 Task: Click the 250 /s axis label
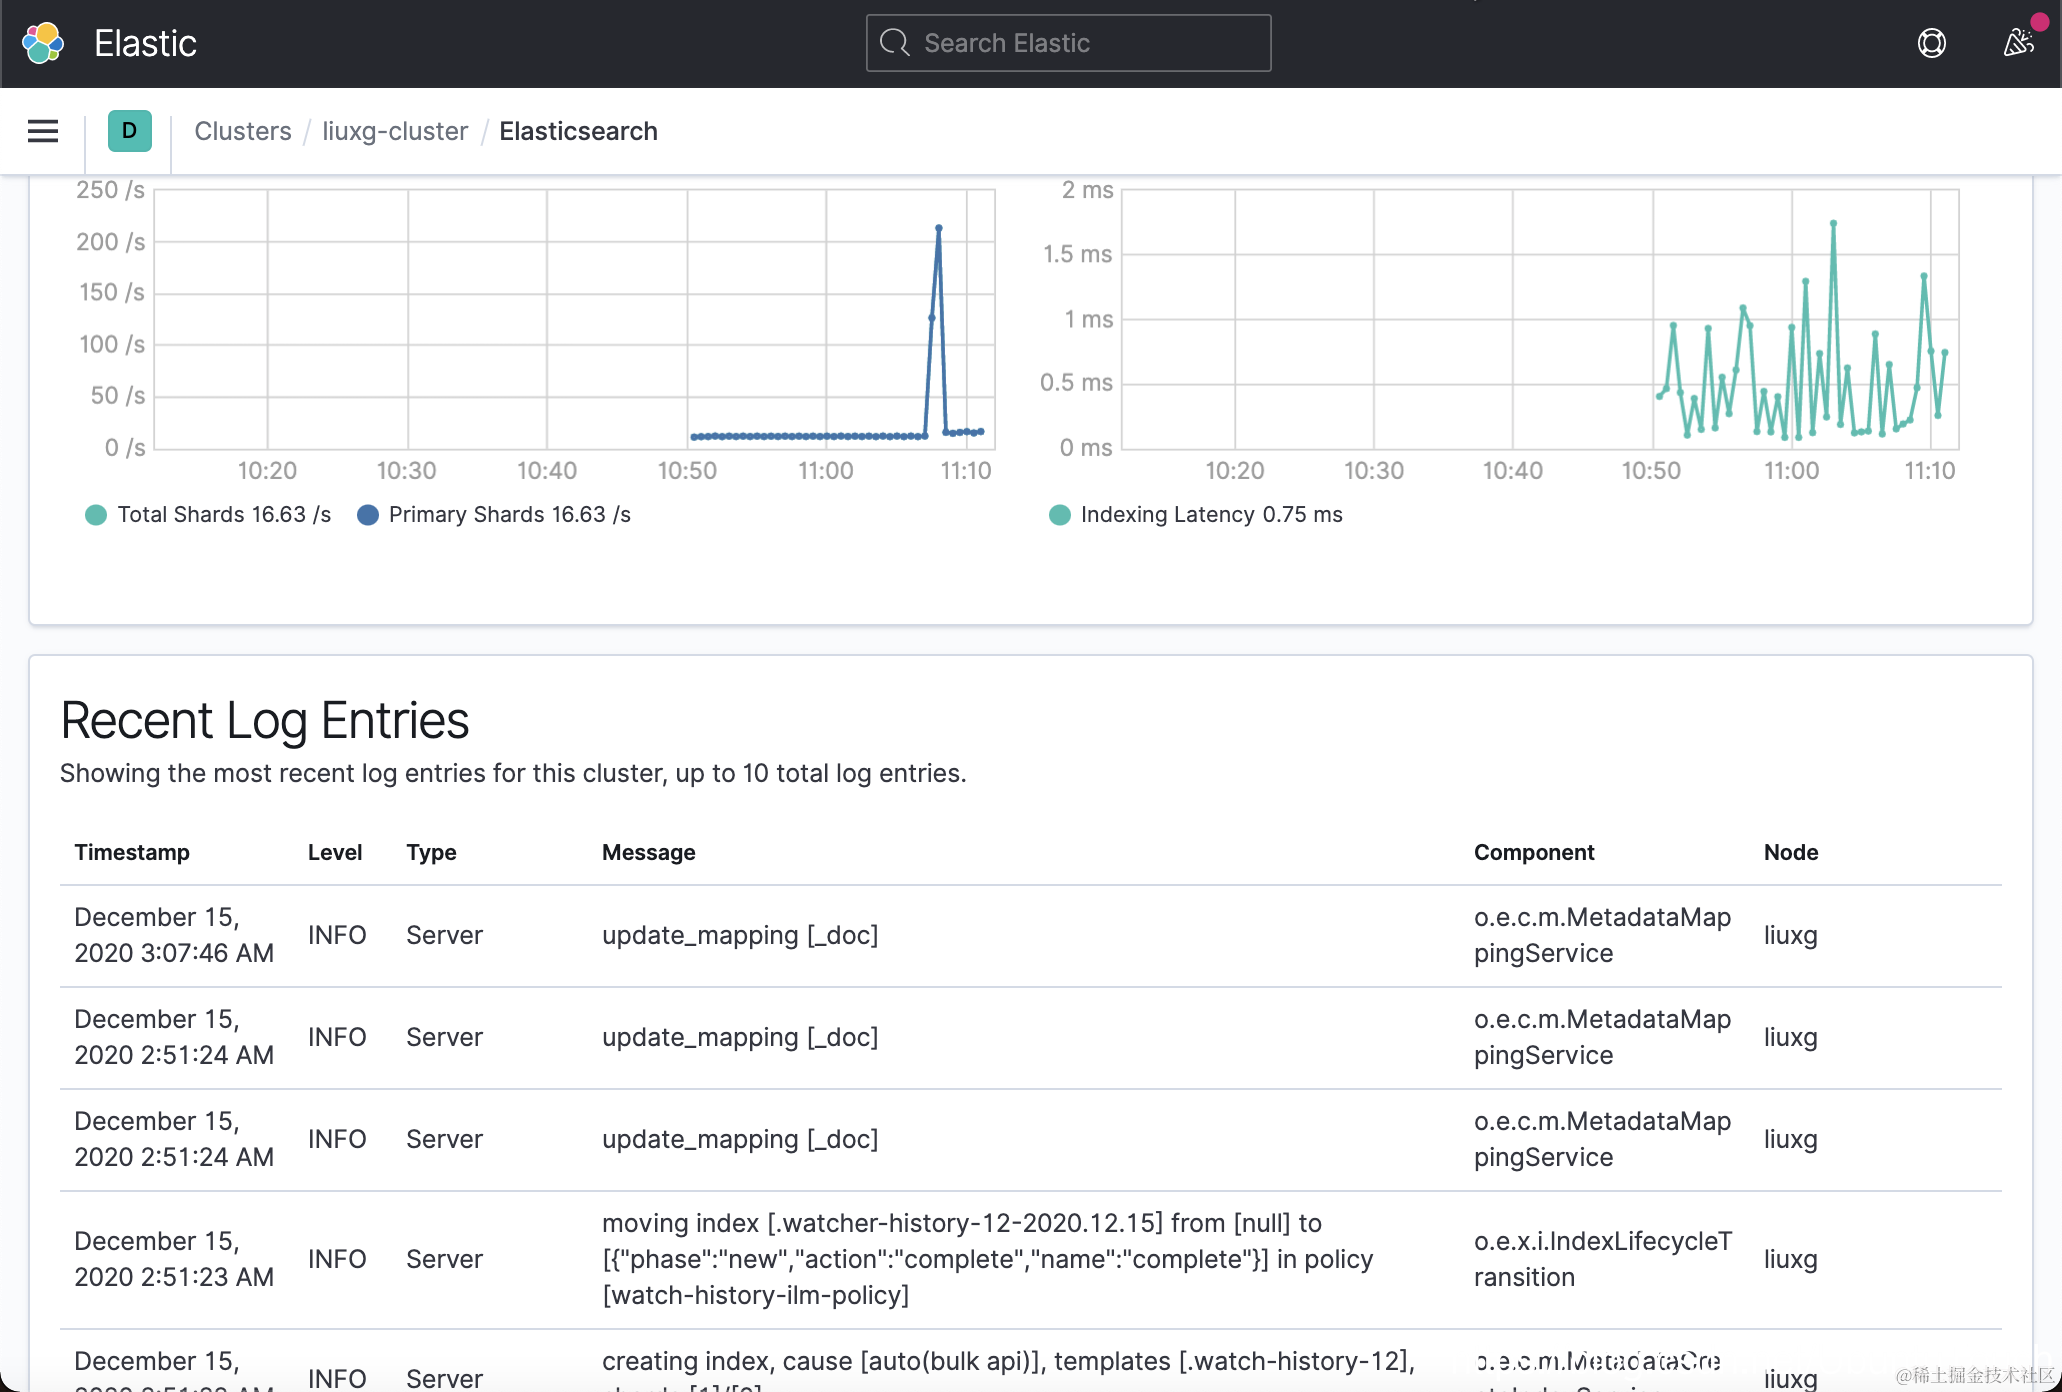click(x=110, y=190)
